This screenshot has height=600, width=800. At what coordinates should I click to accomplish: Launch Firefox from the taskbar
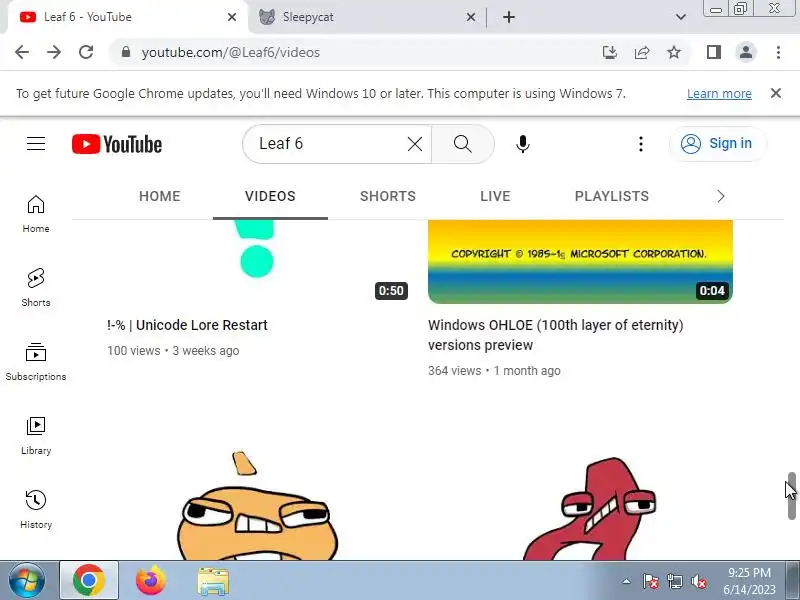151,581
